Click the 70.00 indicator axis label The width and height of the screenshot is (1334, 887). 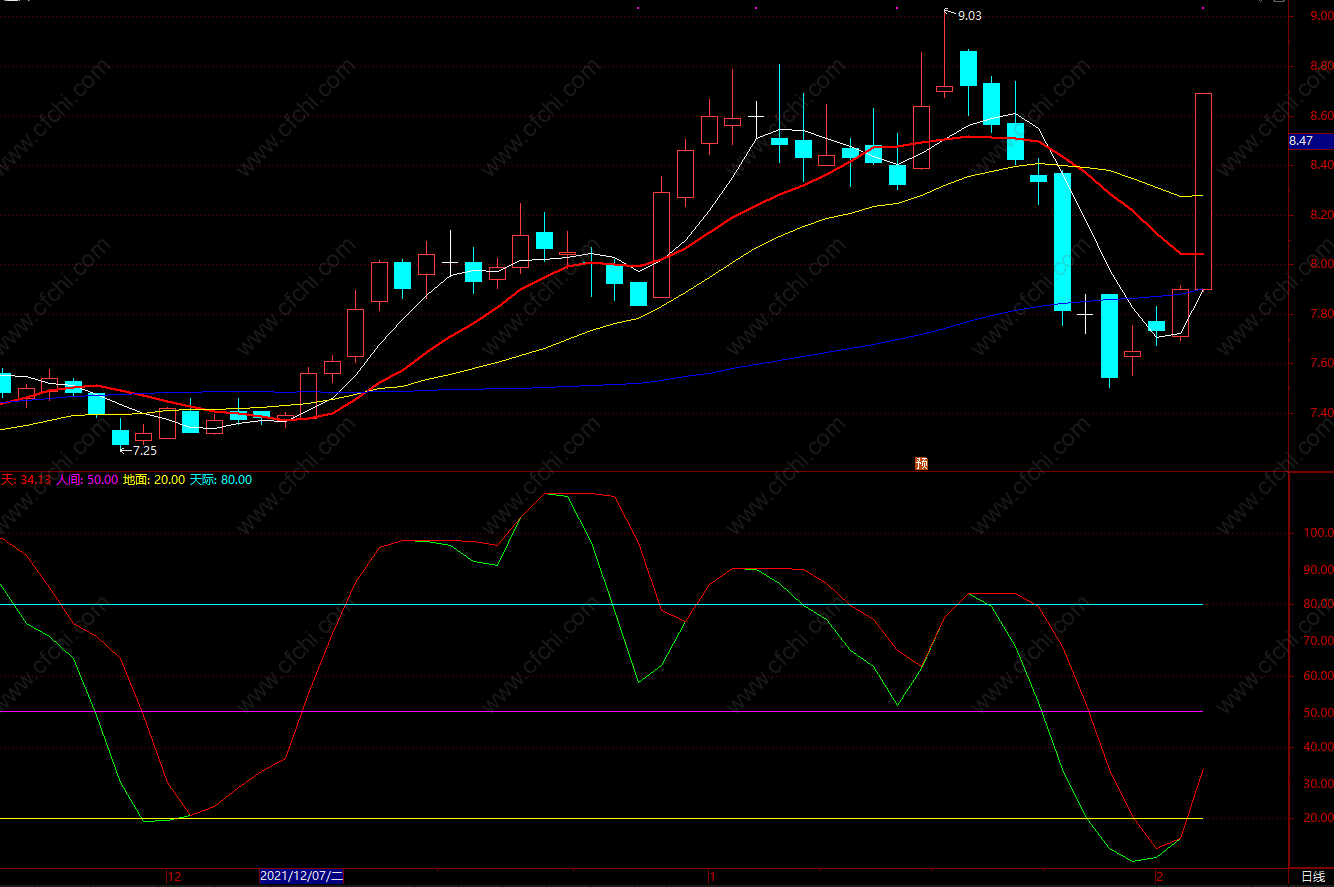pos(1320,640)
